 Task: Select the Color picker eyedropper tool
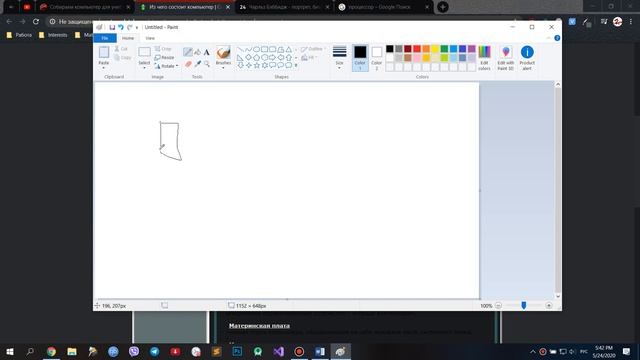pyautogui.click(x=198, y=64)
